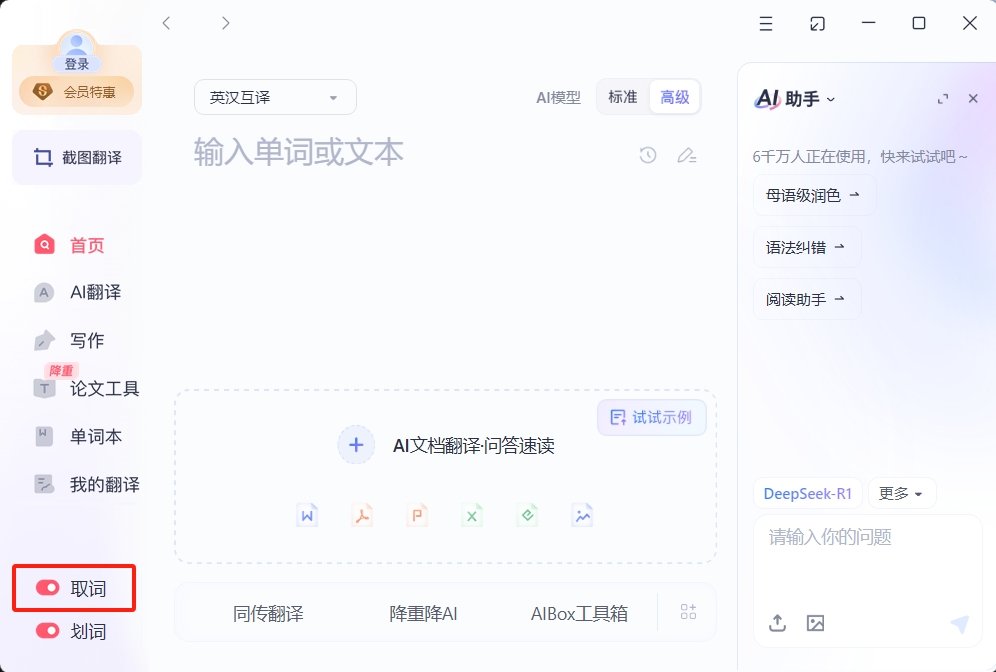Viewport: 996px width, 672px height.
Task: Select the Word document translation icon
Action: [x=307, y=515]
